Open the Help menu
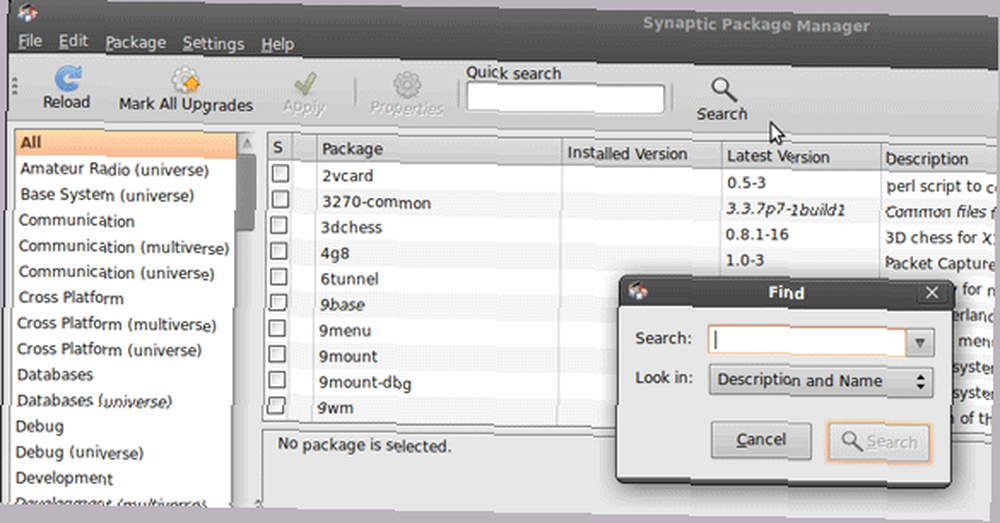Viewport: 1000px width, 523px height. [x=277, y=45]
